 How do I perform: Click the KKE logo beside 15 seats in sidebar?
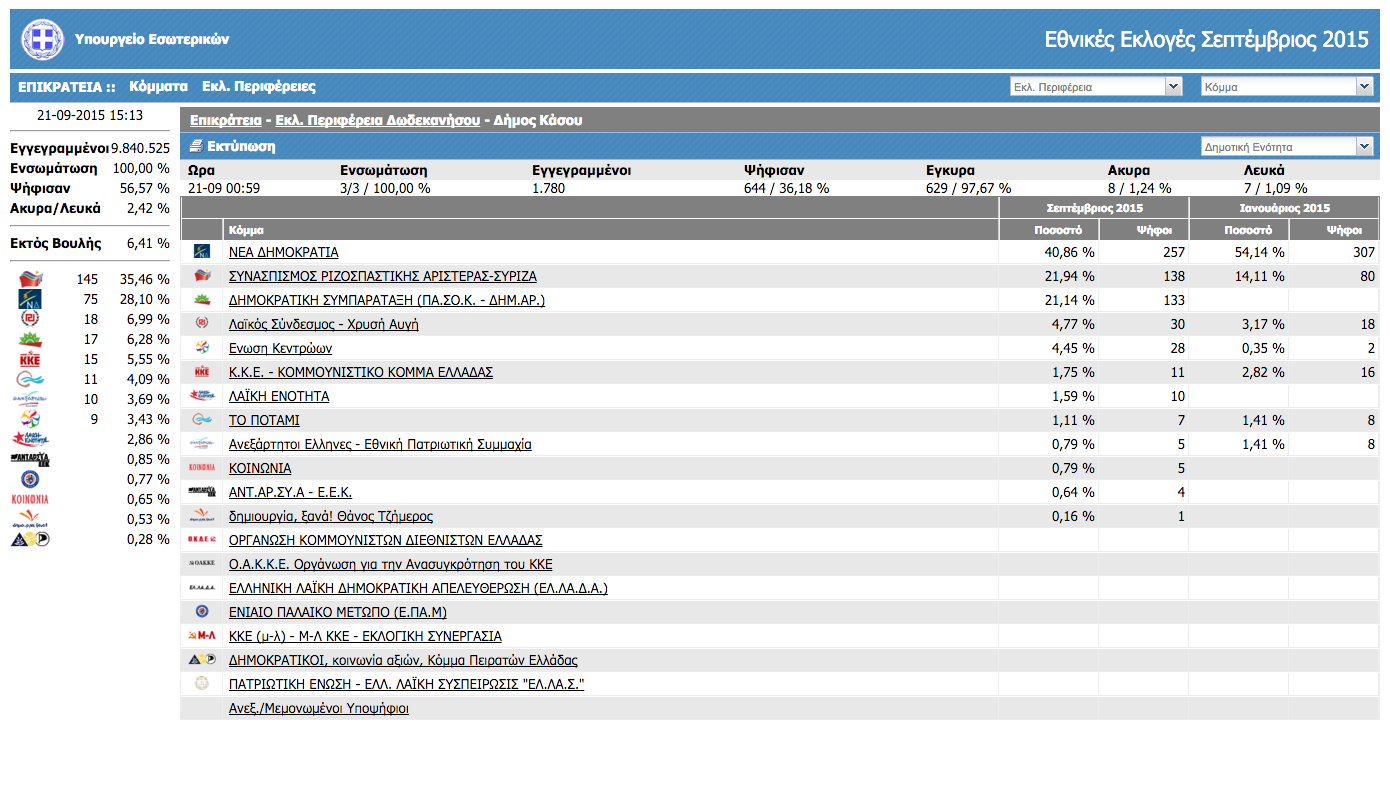click(x=30, y=359)
